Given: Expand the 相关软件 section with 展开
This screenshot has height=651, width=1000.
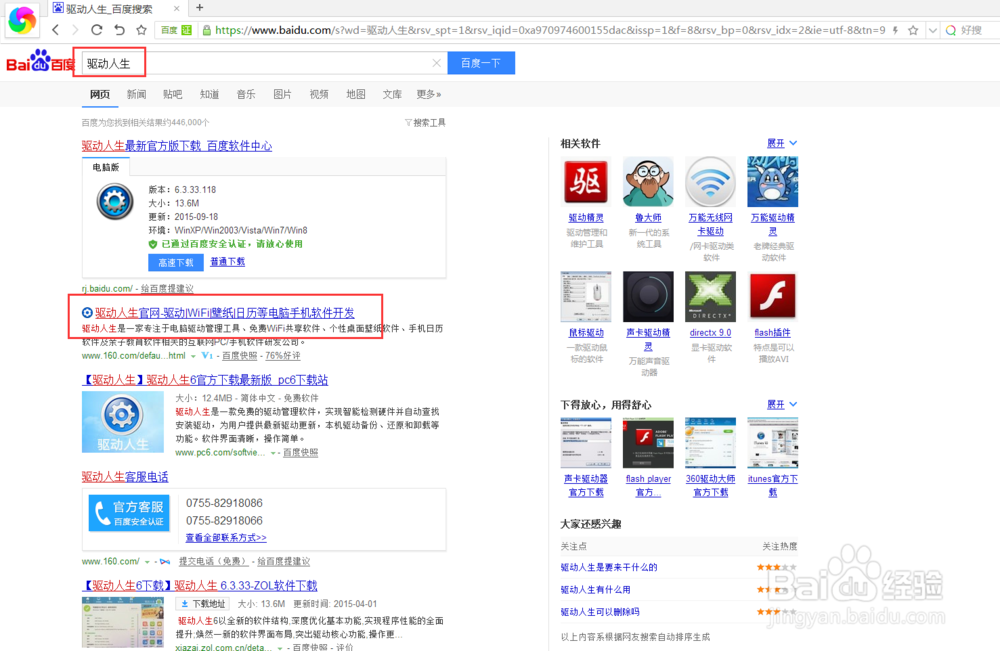Looking at the screenshot, I should (782, 143).
